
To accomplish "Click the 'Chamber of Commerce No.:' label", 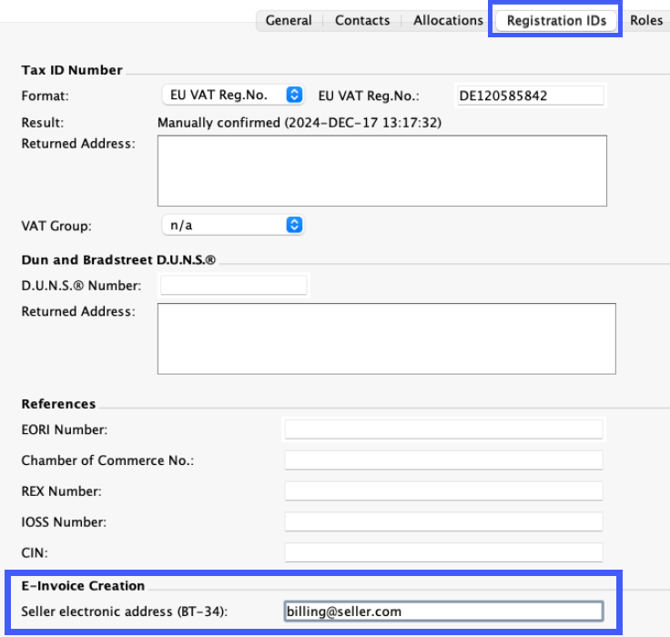I will point(108,461).
